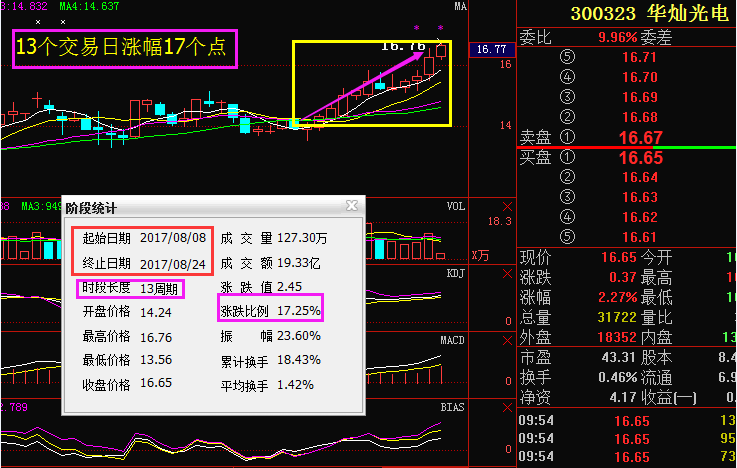Click the sell level ⑤ circled number
The height and width of the screenshot is (468, 737).
569,57
